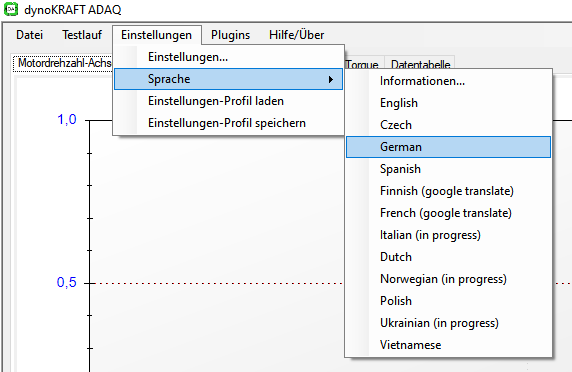
Task: Open the Datei menu
Action: (x=30, y=35)
